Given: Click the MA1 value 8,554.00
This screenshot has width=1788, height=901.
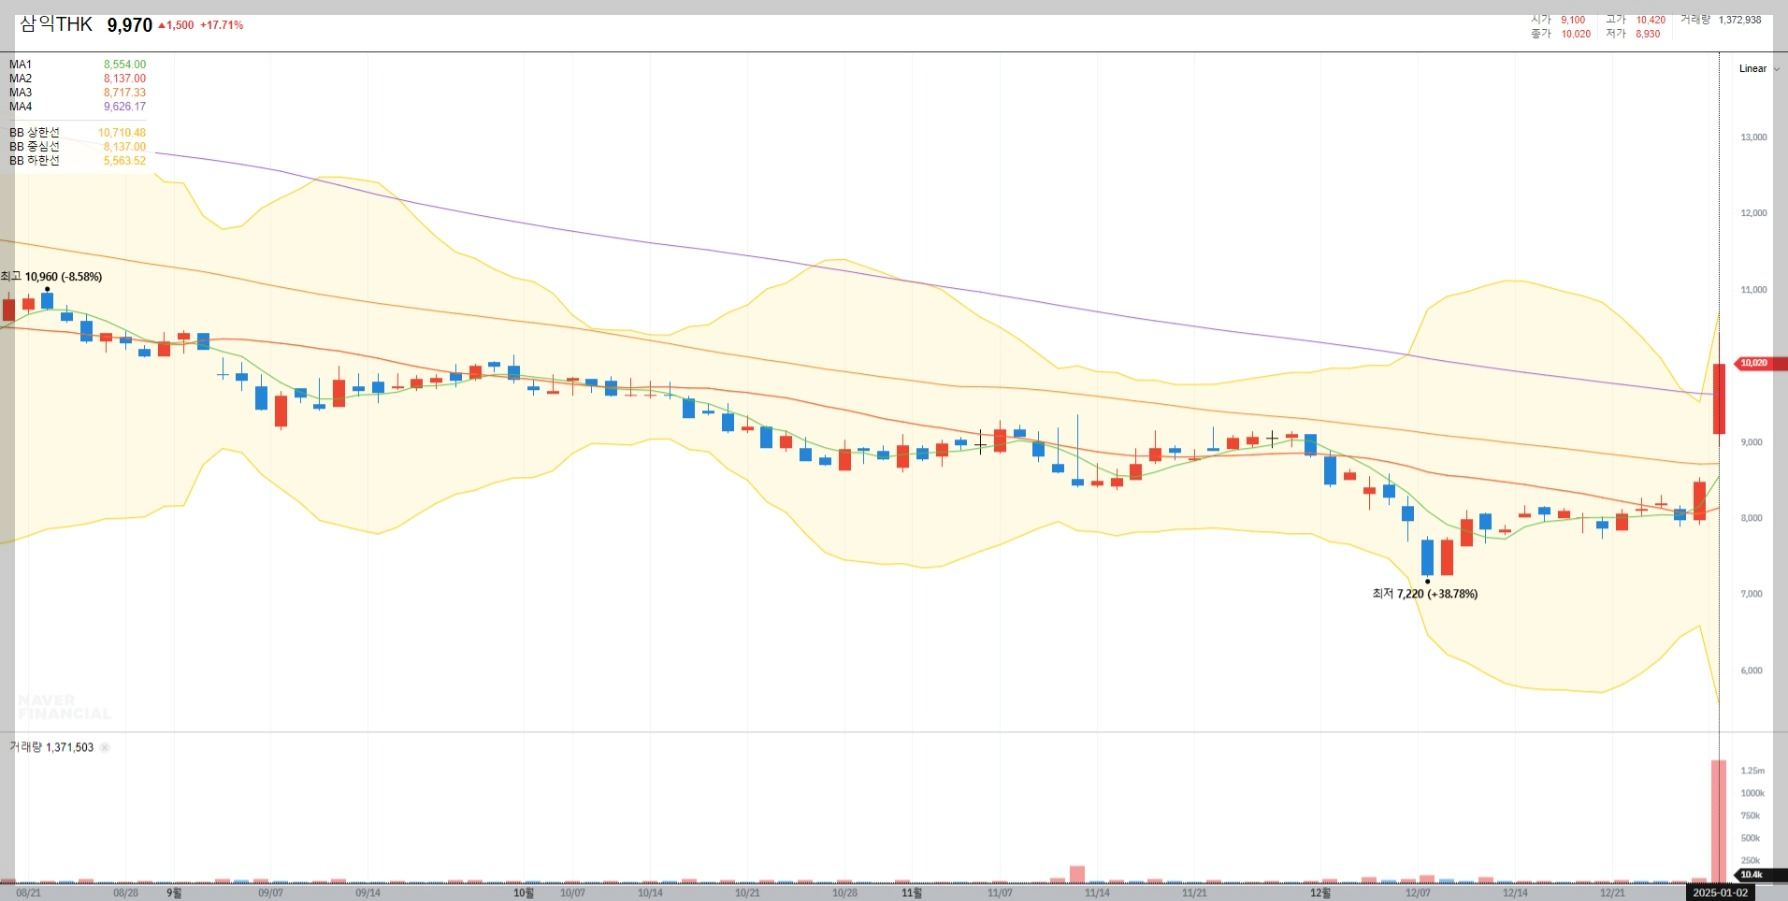Looking at the screenshot, I should tap(125, 64).
